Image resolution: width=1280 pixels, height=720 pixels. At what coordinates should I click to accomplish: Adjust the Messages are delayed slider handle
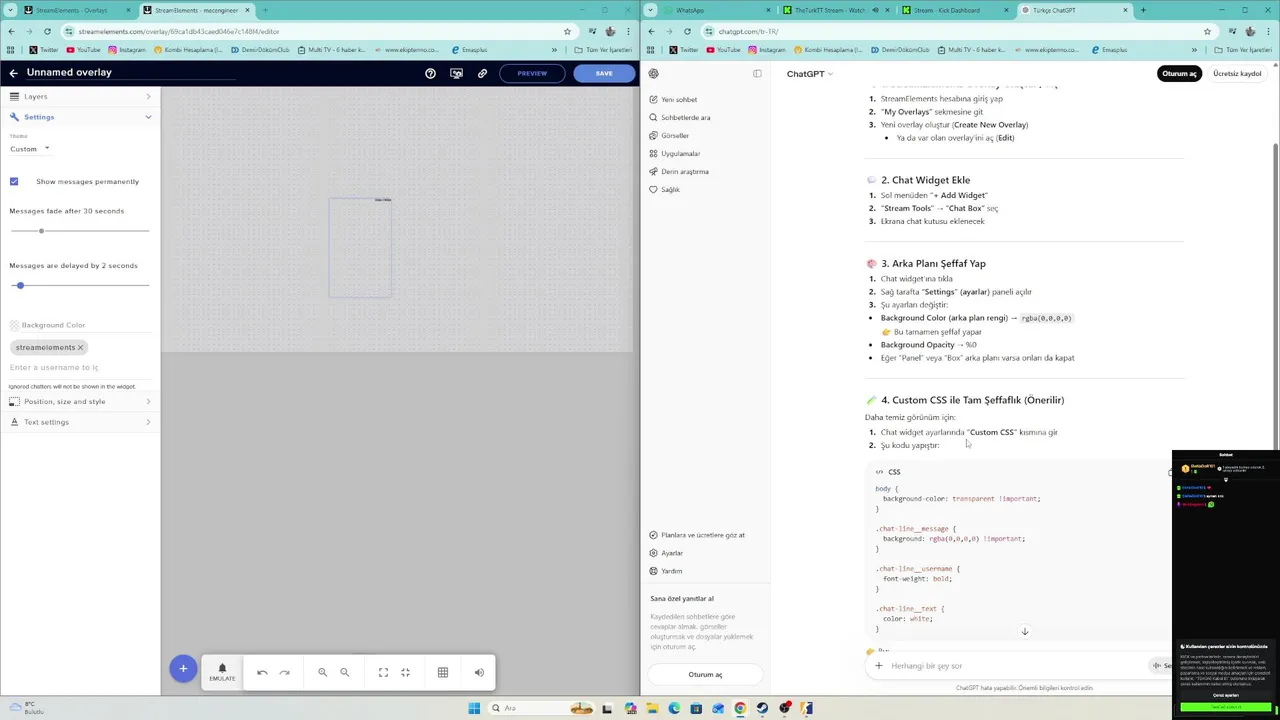[19, 285]
